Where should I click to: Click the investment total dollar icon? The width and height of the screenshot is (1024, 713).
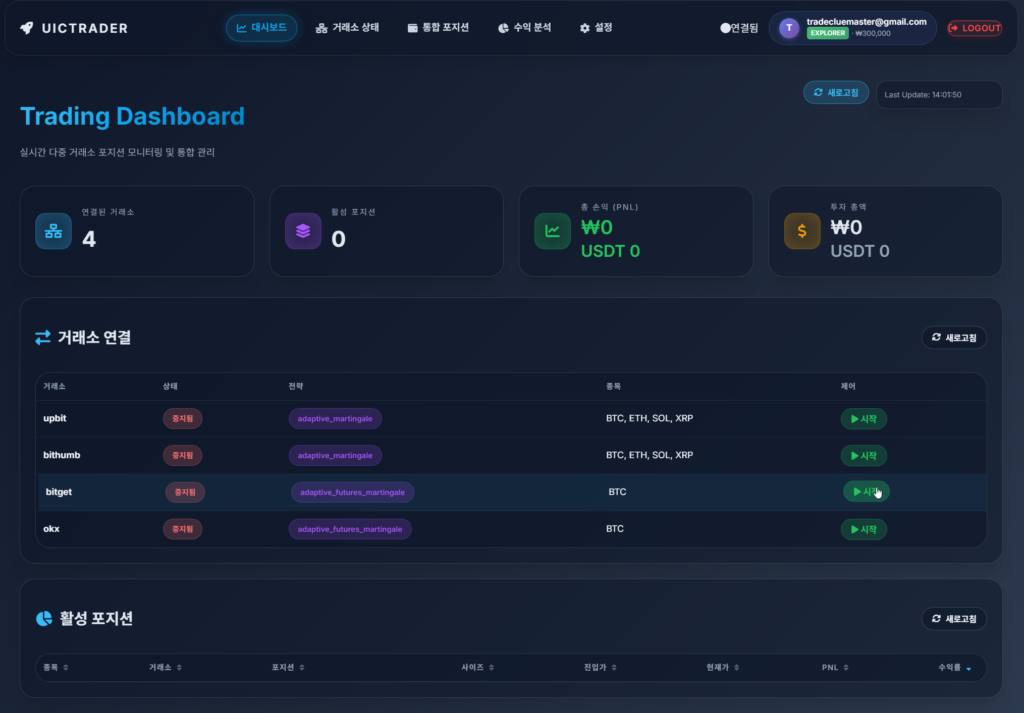[x=802, y=231]
